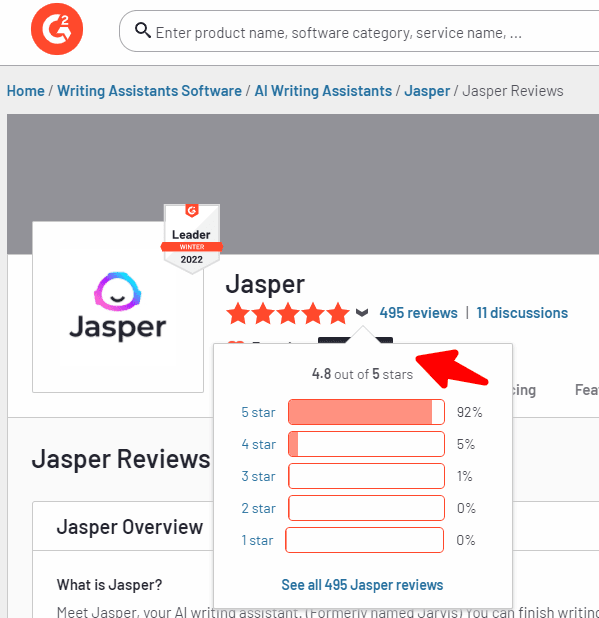The height and width of the screenshot is (618, 599).
Task: Click the five orange stars rating
Action: [288, 313]
